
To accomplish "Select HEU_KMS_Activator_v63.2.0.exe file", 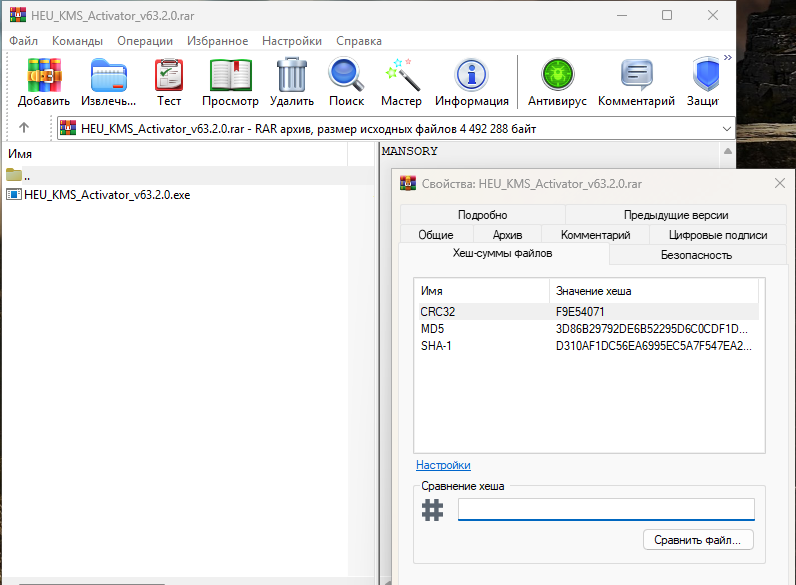I will point(107,194).
